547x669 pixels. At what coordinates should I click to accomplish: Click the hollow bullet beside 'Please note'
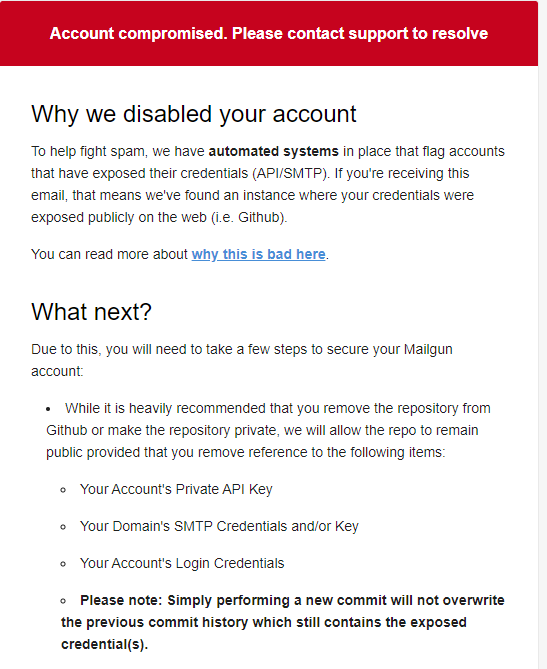click(63, 601)
